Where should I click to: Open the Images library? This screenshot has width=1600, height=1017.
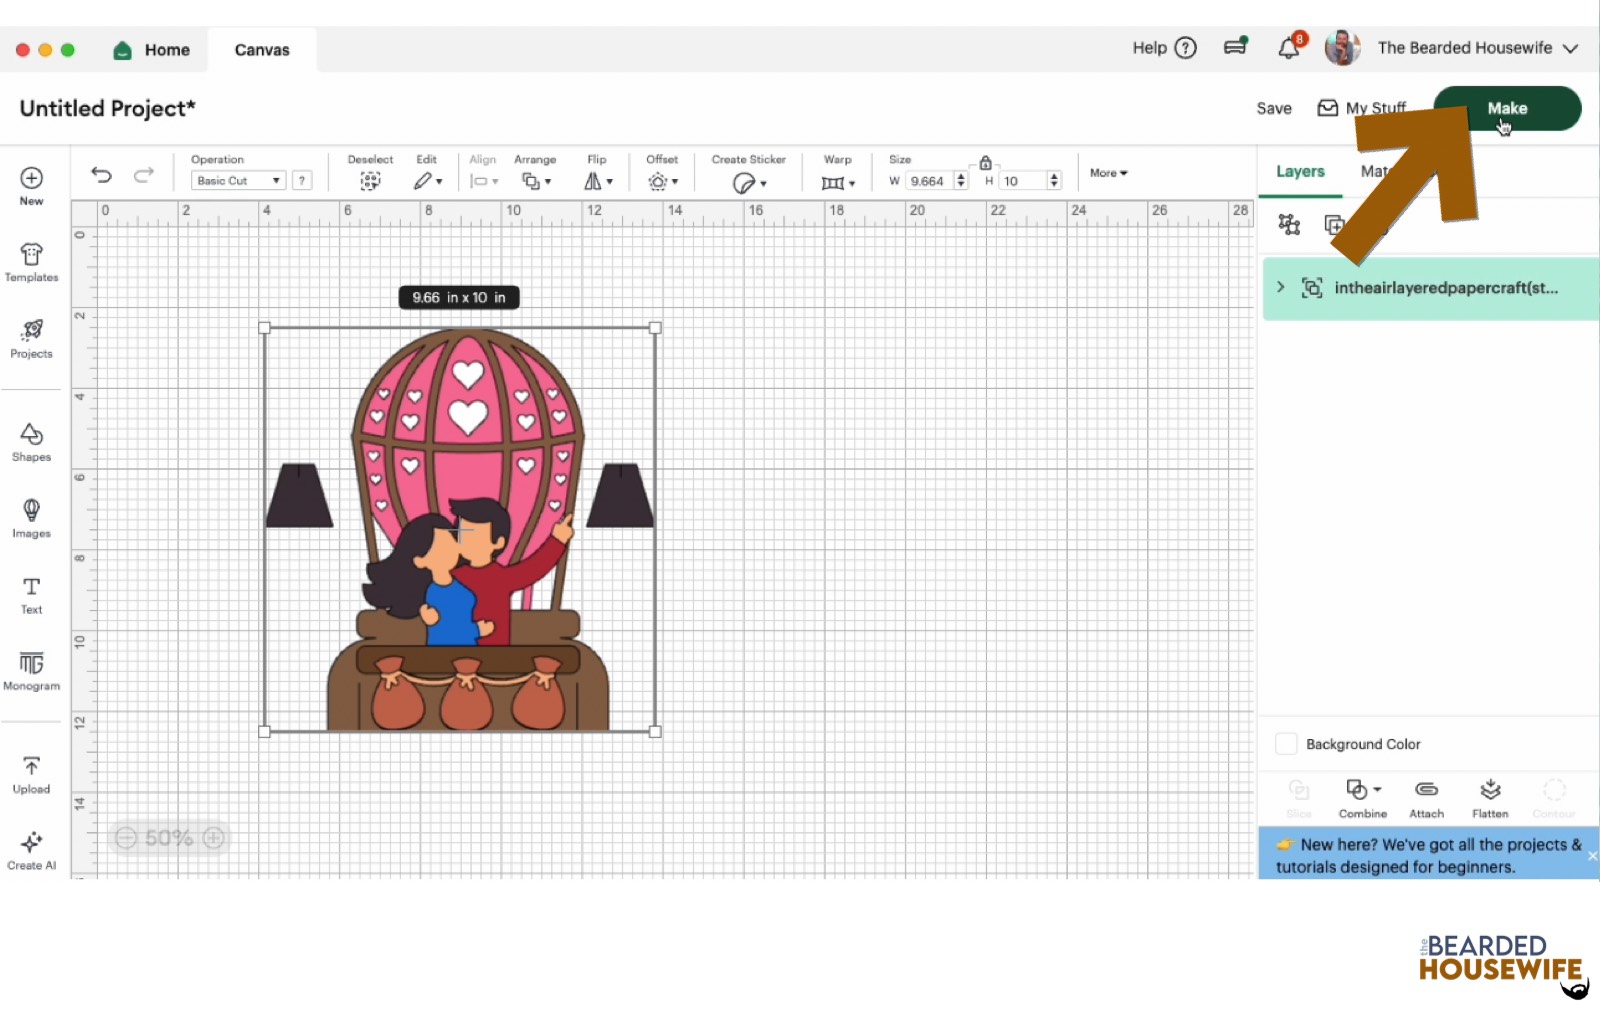(31, 518)
